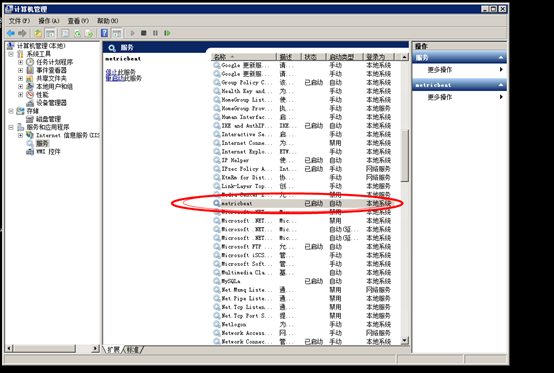Sort the services by the 状态 column header

pyautogui.click(x=313, y=57)
